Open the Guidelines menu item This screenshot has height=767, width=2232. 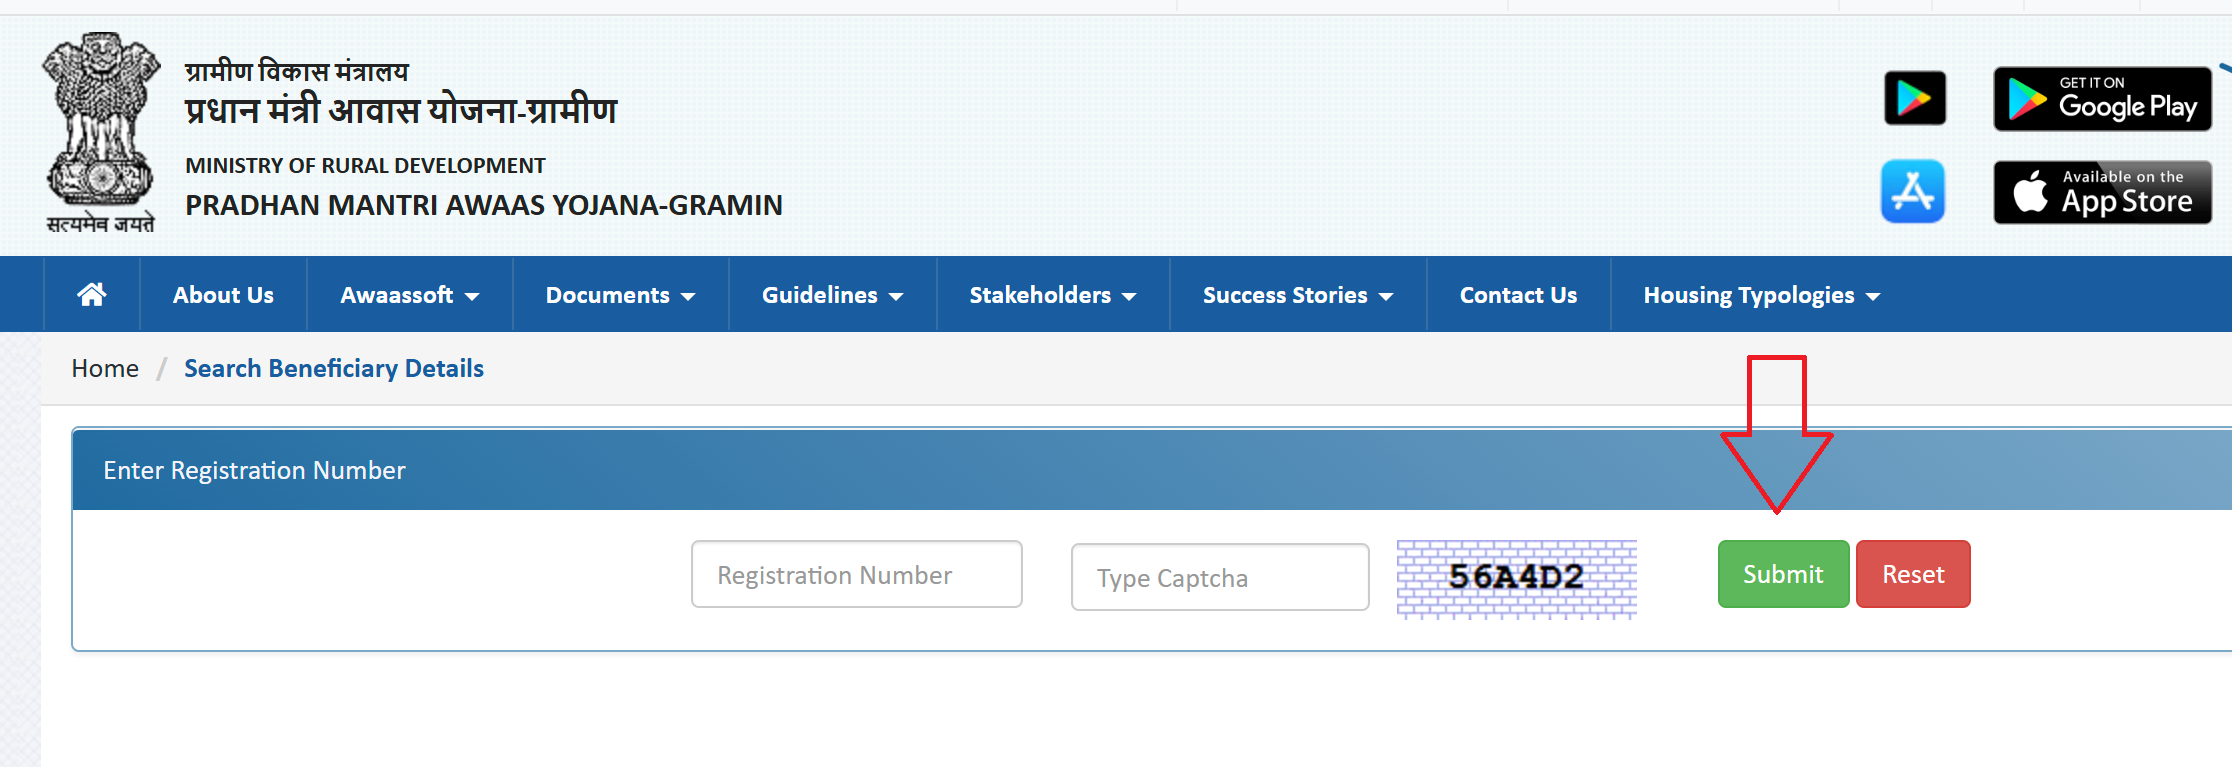(831, 294)
